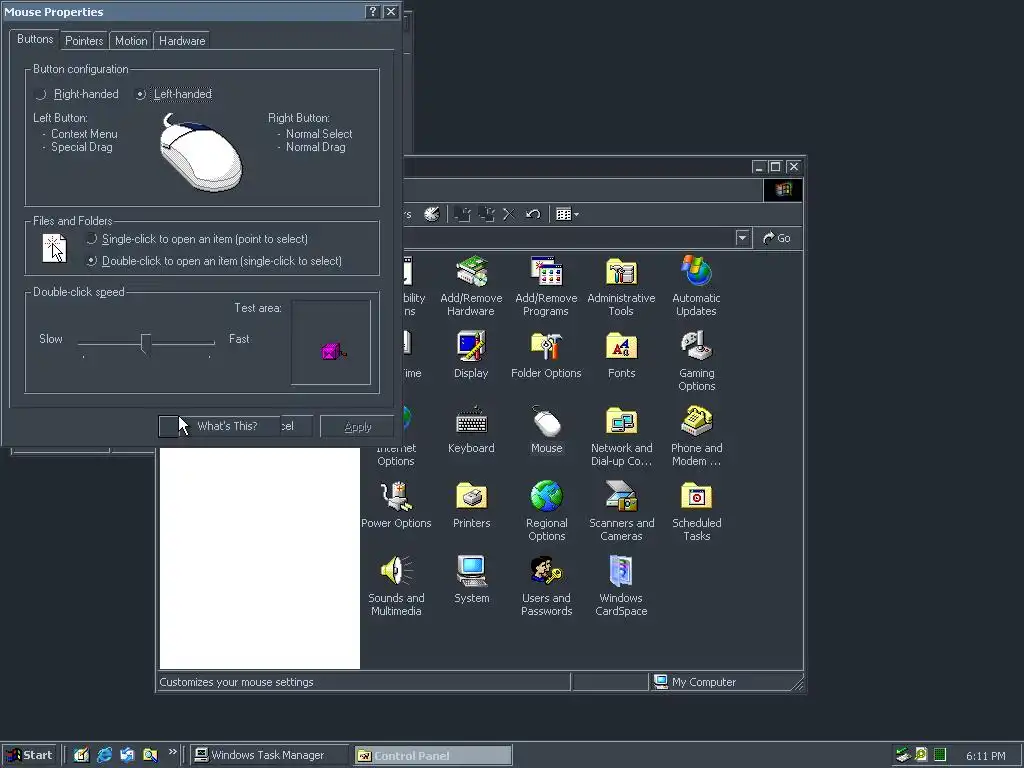Open Administrative Tools folder
Viewport: 1024px width, 768px height.
tap(621, 286)
